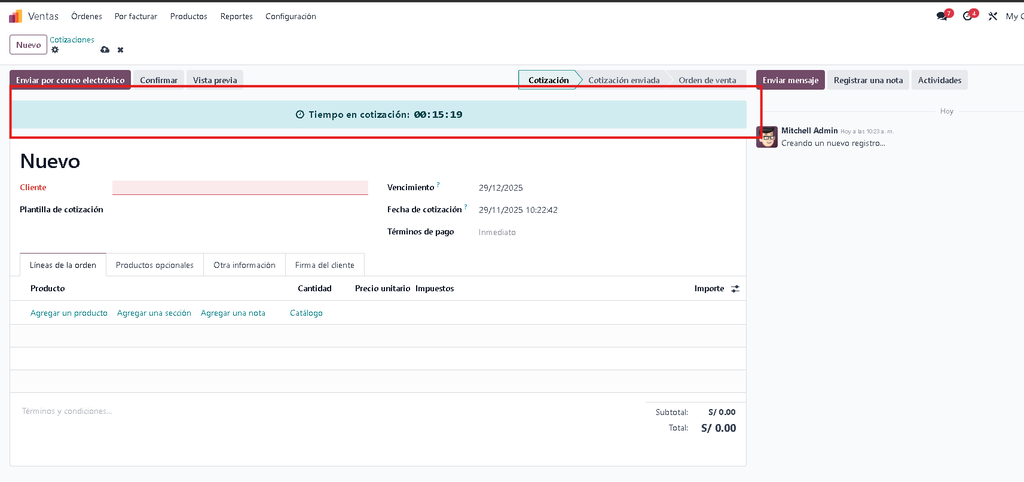Click the Términos y condiciones text area

point(67,411)
